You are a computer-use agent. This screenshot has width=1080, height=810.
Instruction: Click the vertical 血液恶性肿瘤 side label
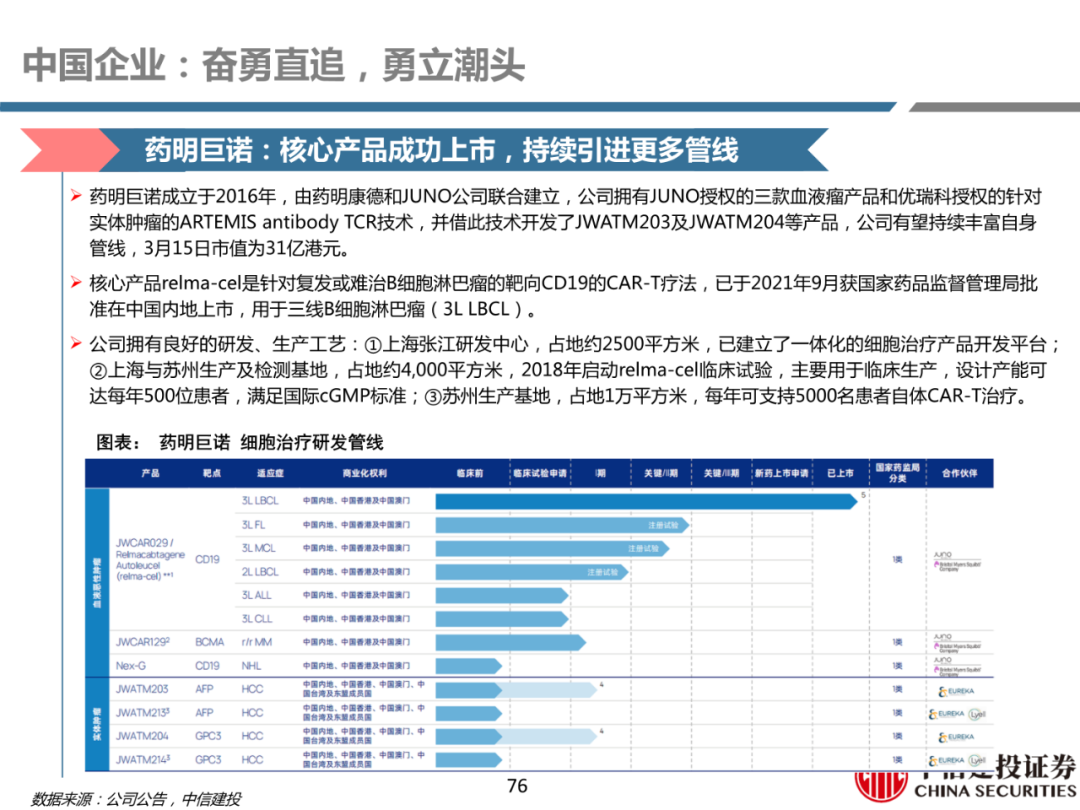96,583
